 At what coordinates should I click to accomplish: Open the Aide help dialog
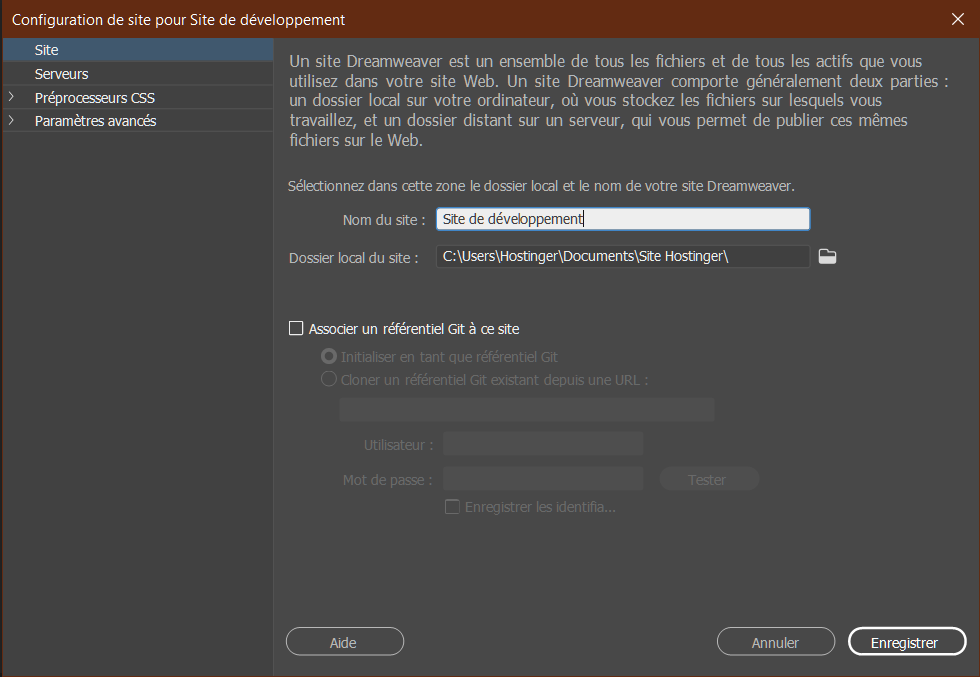pyautogui.click(x=344, y=641)
